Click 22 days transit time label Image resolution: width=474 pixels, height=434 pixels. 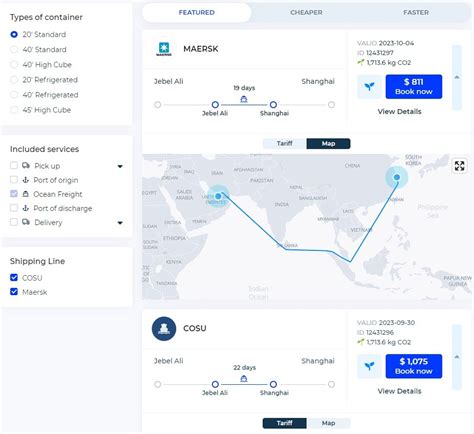[x=244, y=368]
